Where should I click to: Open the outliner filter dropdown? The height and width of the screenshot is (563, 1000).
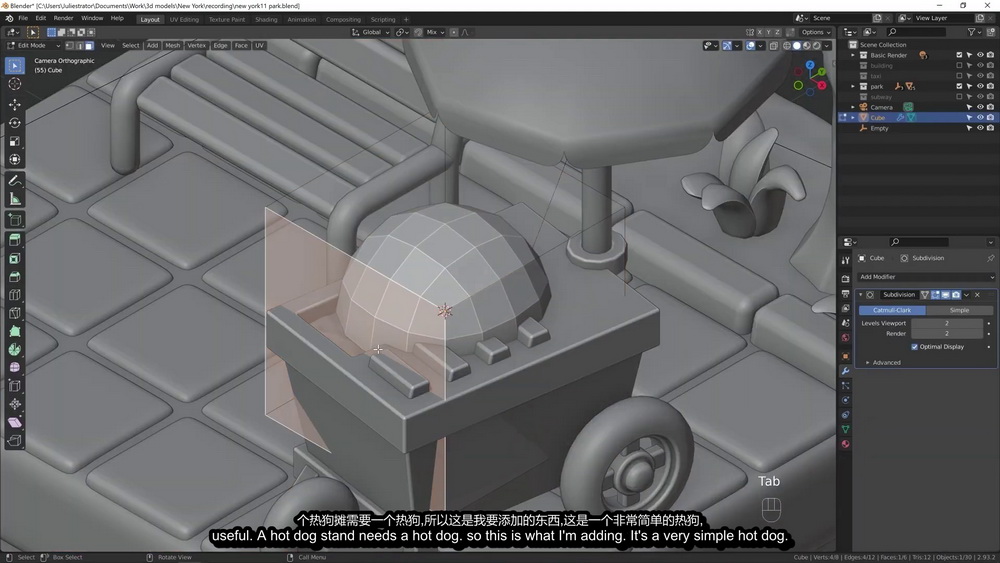point(974,32)
